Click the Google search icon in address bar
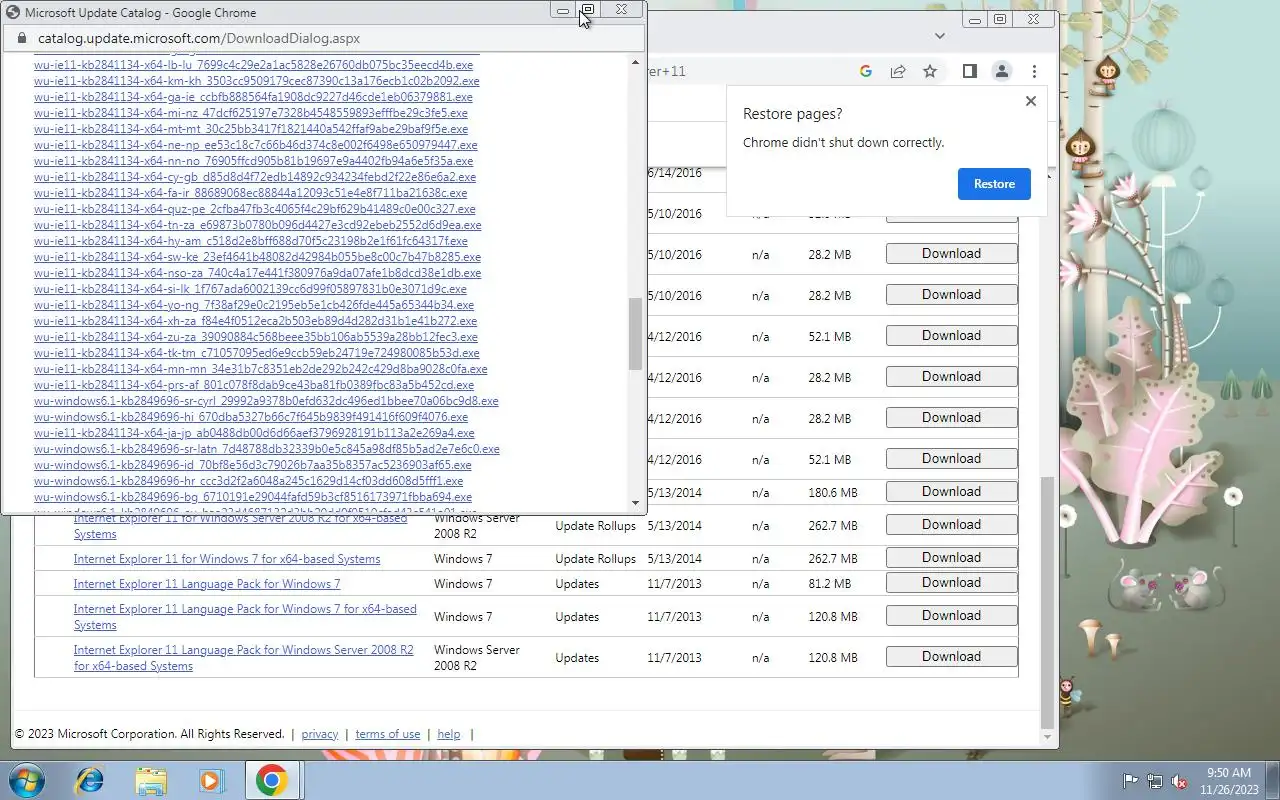Screen dimensions: 1280x800 point(866,71)
